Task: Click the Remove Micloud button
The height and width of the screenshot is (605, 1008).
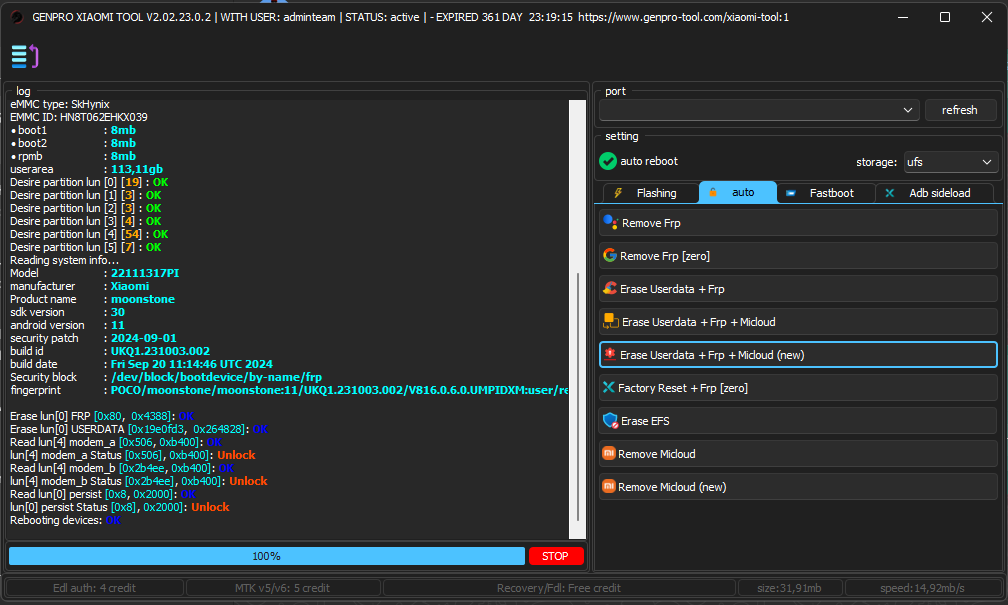Action: click(798, 453)
